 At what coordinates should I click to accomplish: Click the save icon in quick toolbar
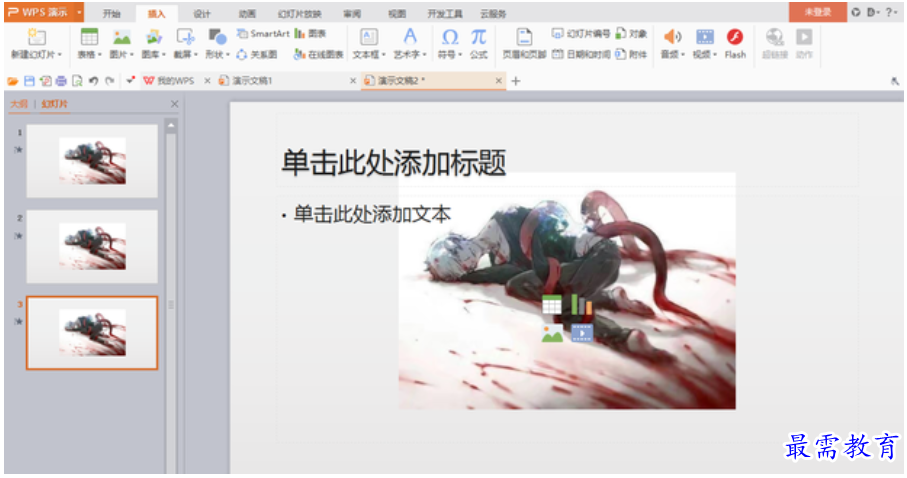[29, 81]
